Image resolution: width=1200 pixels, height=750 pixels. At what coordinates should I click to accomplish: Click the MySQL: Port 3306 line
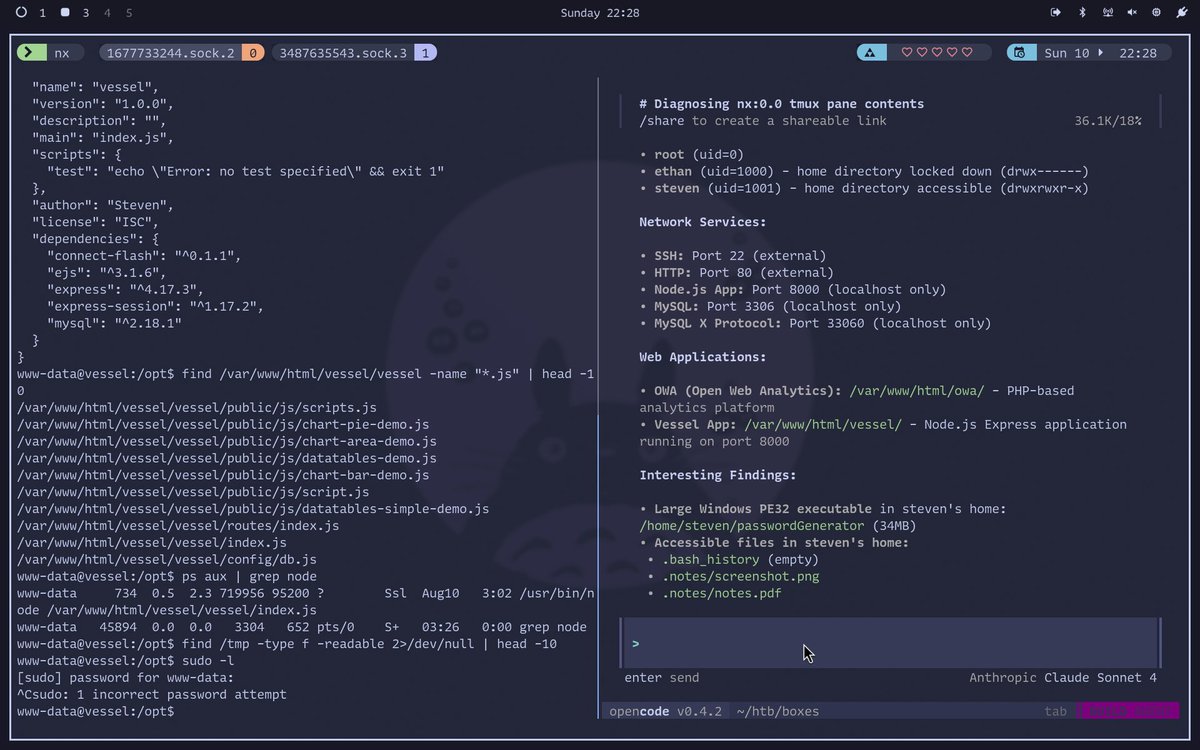pyautogui.click(x=770, y=307)
